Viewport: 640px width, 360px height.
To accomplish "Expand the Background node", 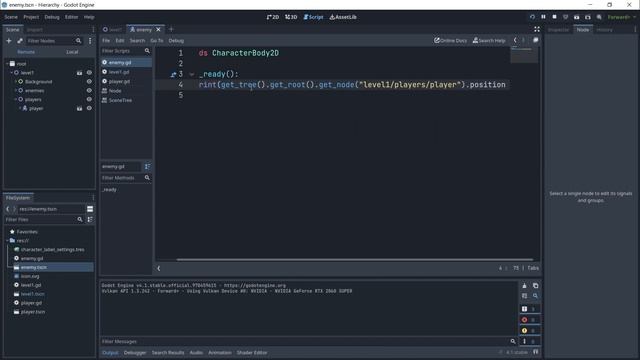I will tap(16, 82).
